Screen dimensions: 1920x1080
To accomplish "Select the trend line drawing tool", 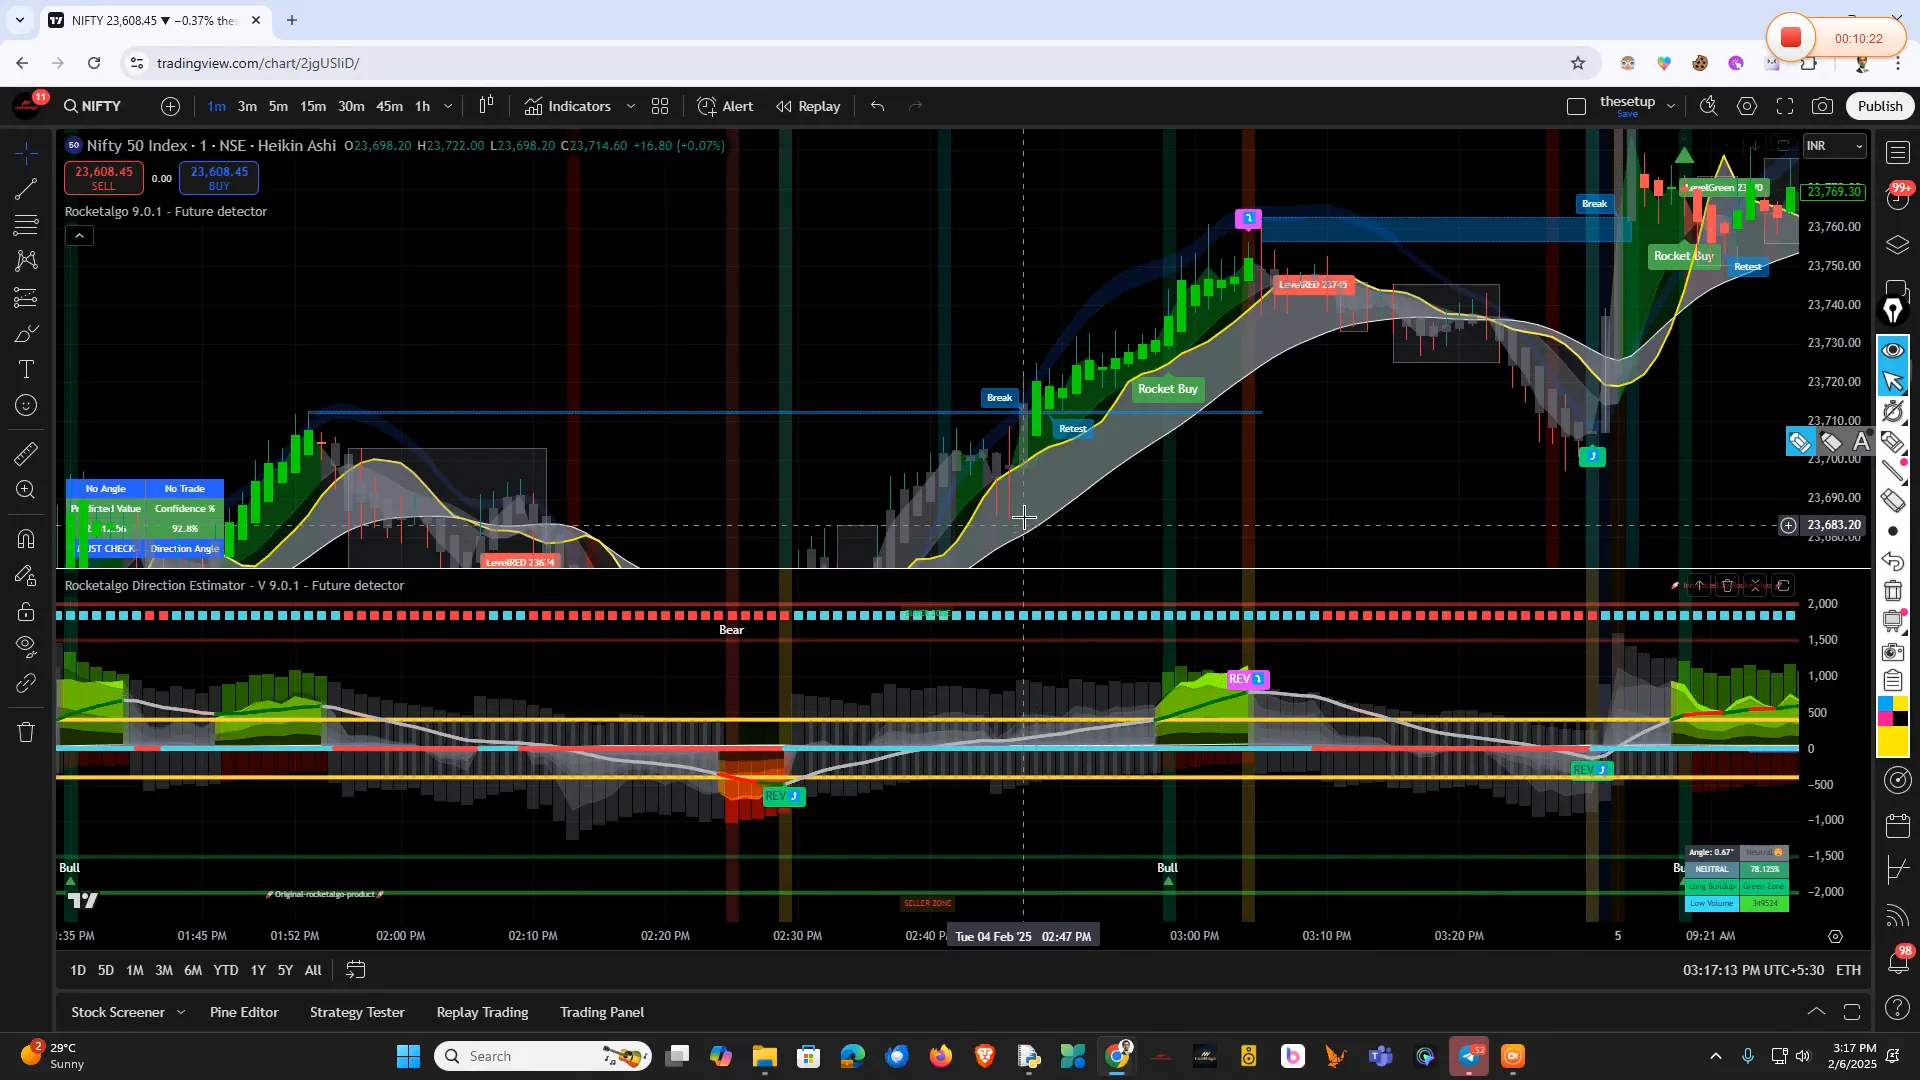I will click(x=27, y=189).
